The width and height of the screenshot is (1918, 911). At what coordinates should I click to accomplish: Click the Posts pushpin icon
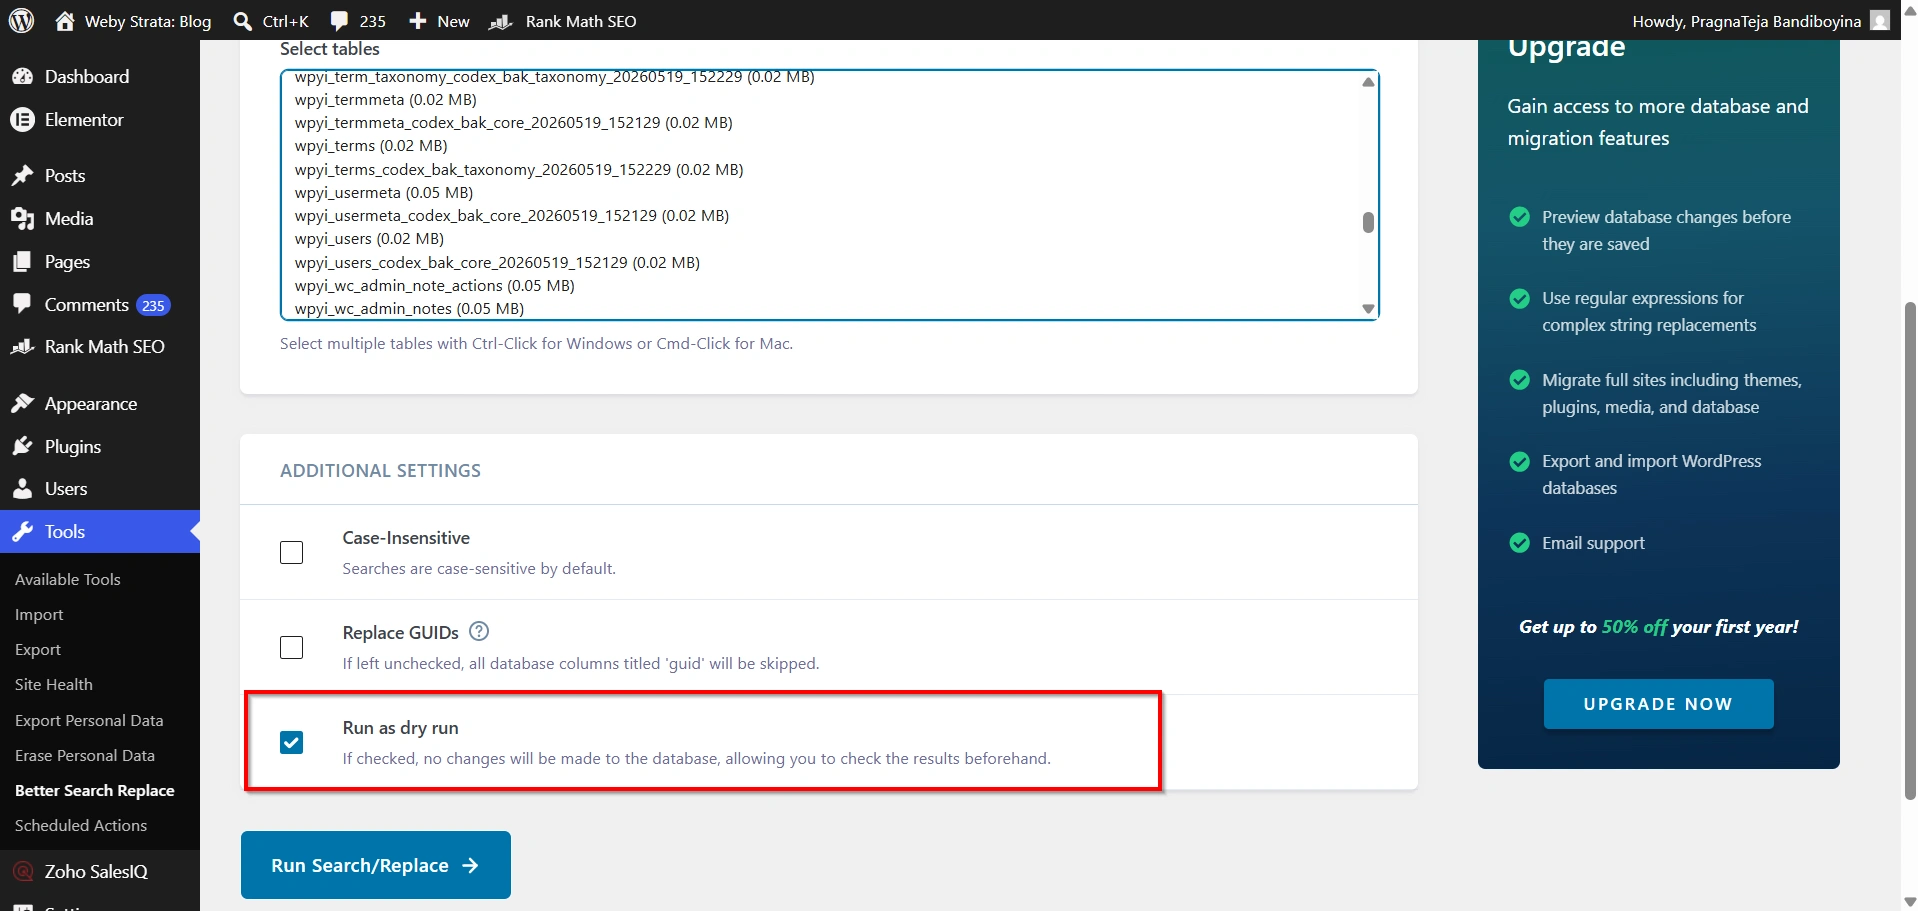pyautogui.click(x=22, y=176)
